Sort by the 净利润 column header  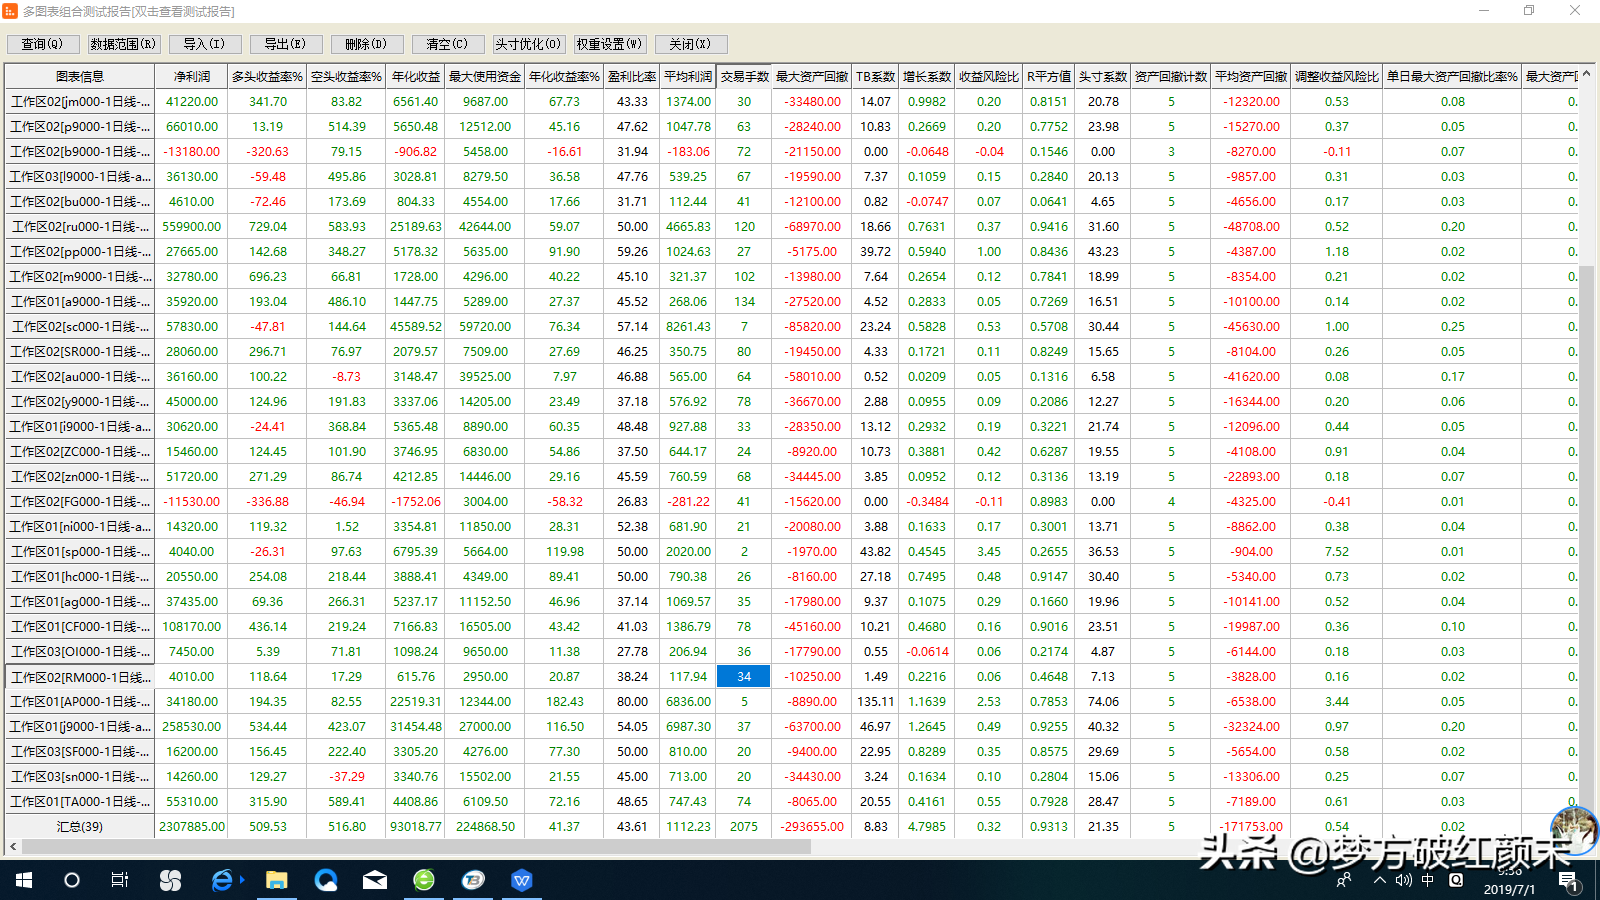[192, 76]
